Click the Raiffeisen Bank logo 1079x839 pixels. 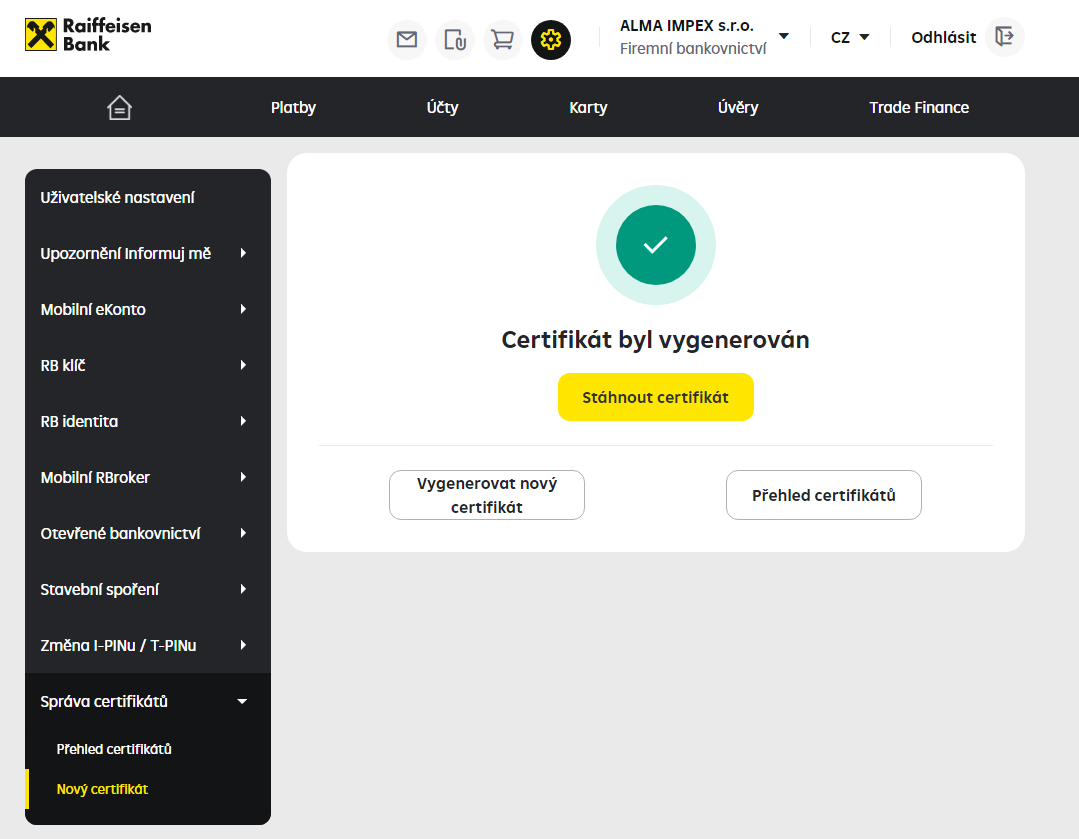88,34
